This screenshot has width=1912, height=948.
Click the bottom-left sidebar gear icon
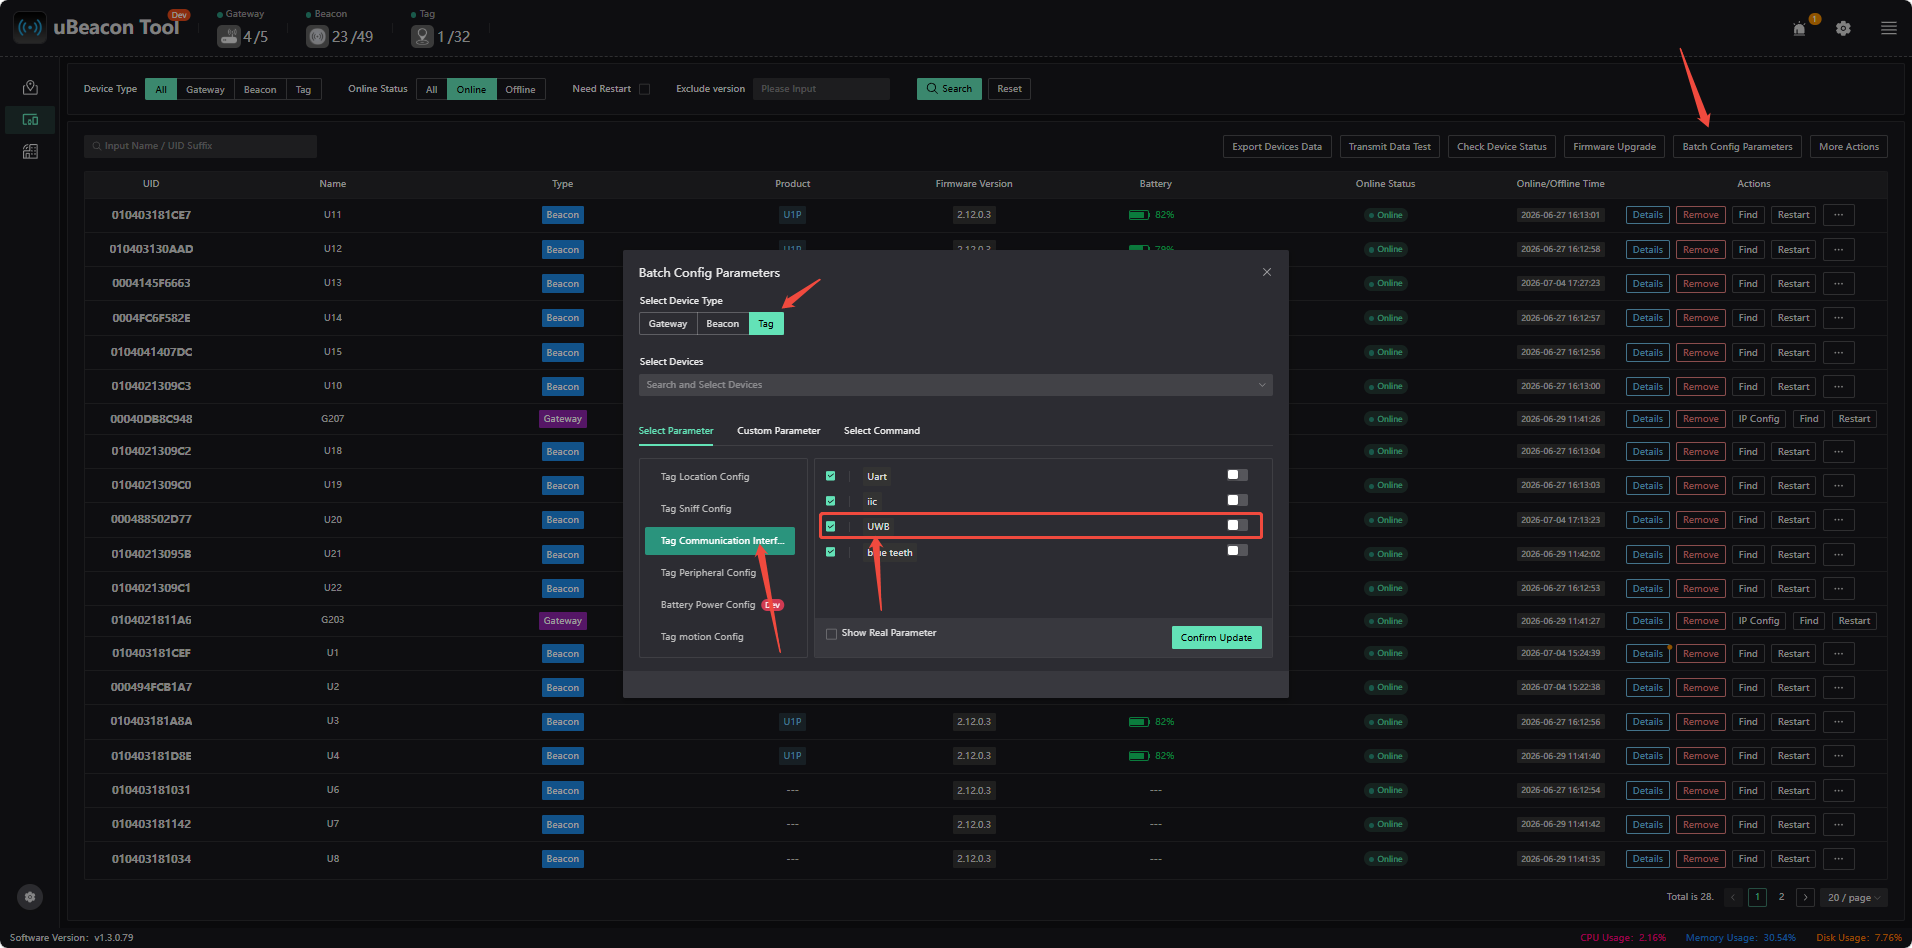pos(30,897)
